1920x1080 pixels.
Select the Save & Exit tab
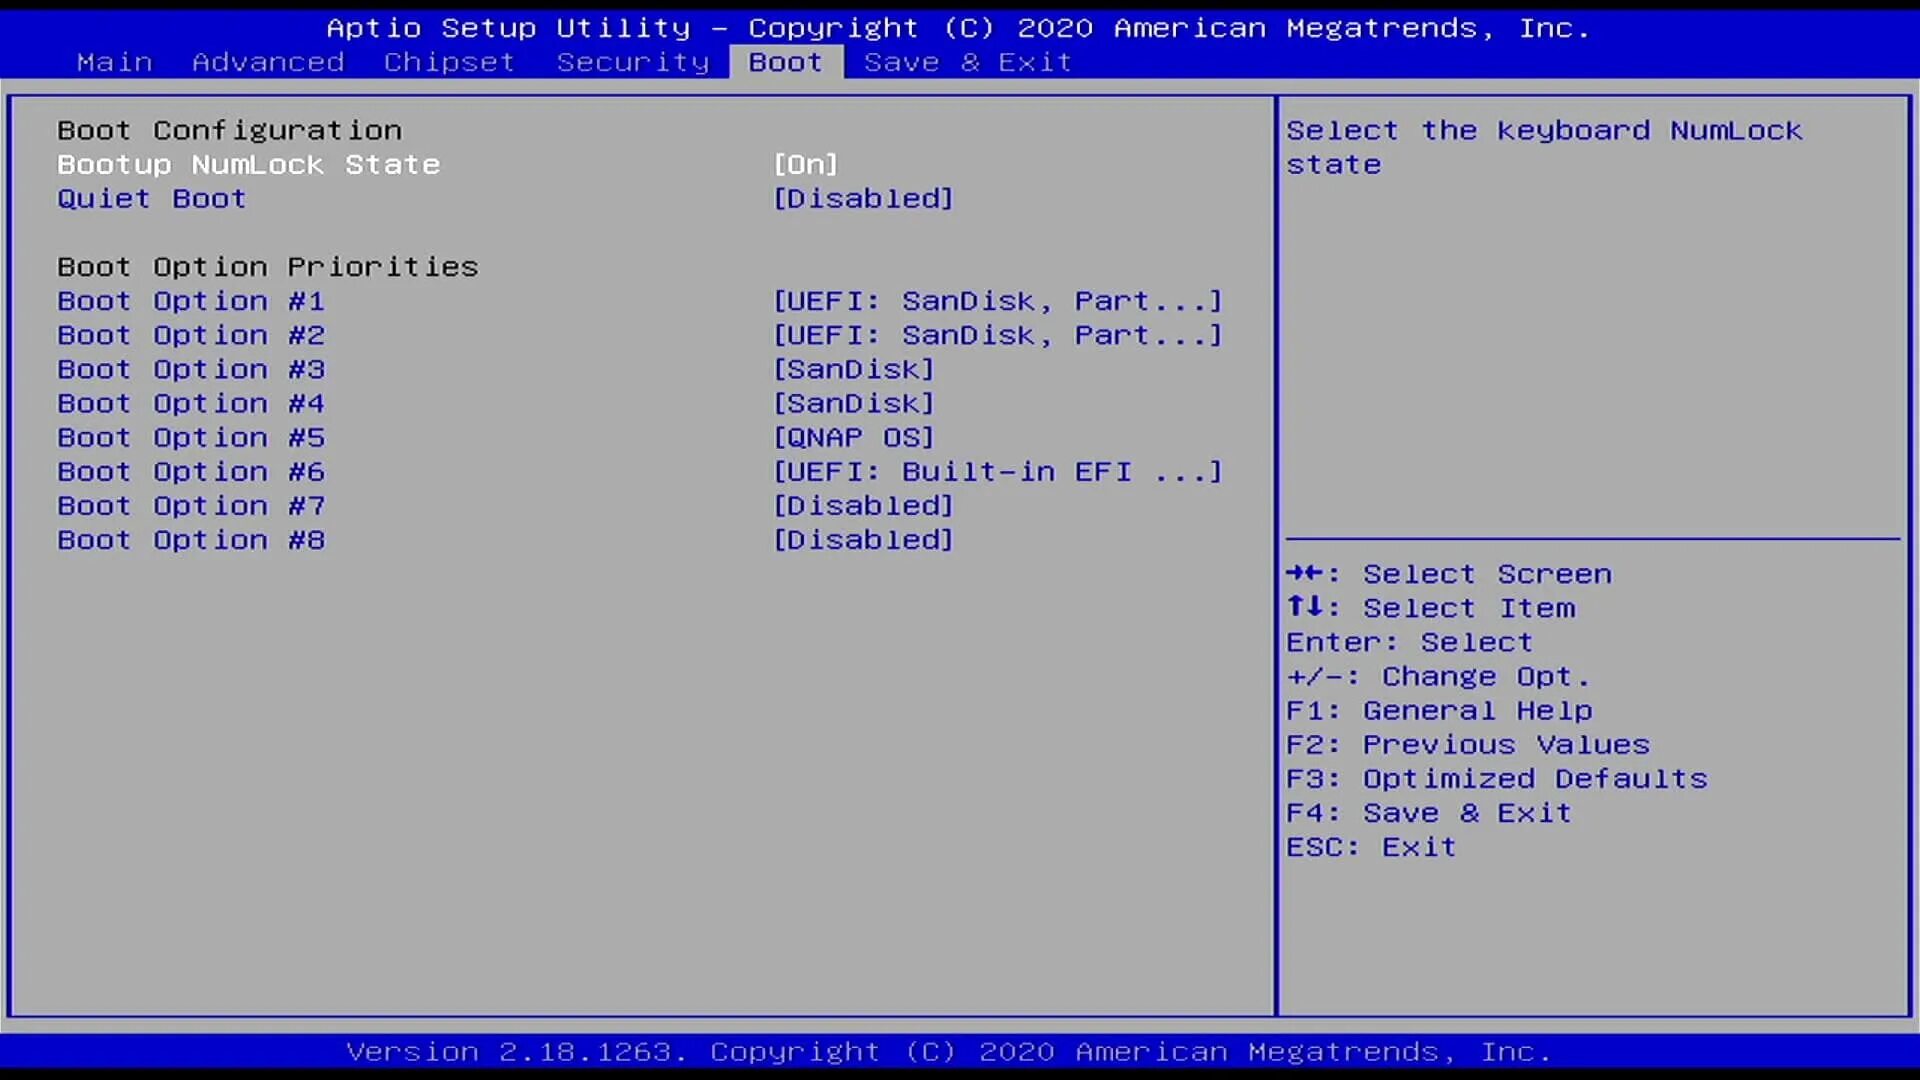(967, 62)
